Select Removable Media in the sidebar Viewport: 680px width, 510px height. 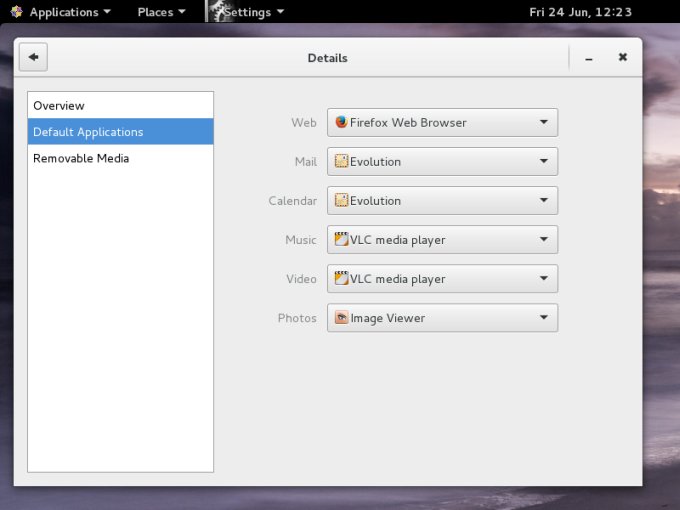click(121, 158)
